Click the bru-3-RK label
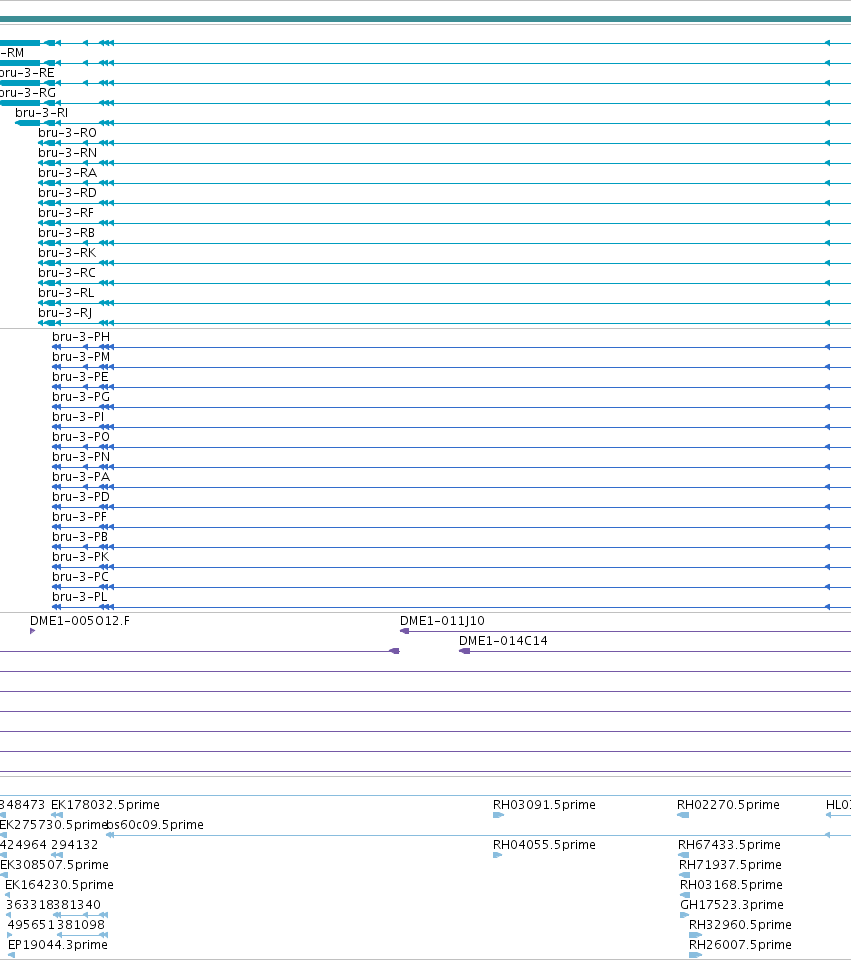851x960 pixels. (x=67, y=253)
